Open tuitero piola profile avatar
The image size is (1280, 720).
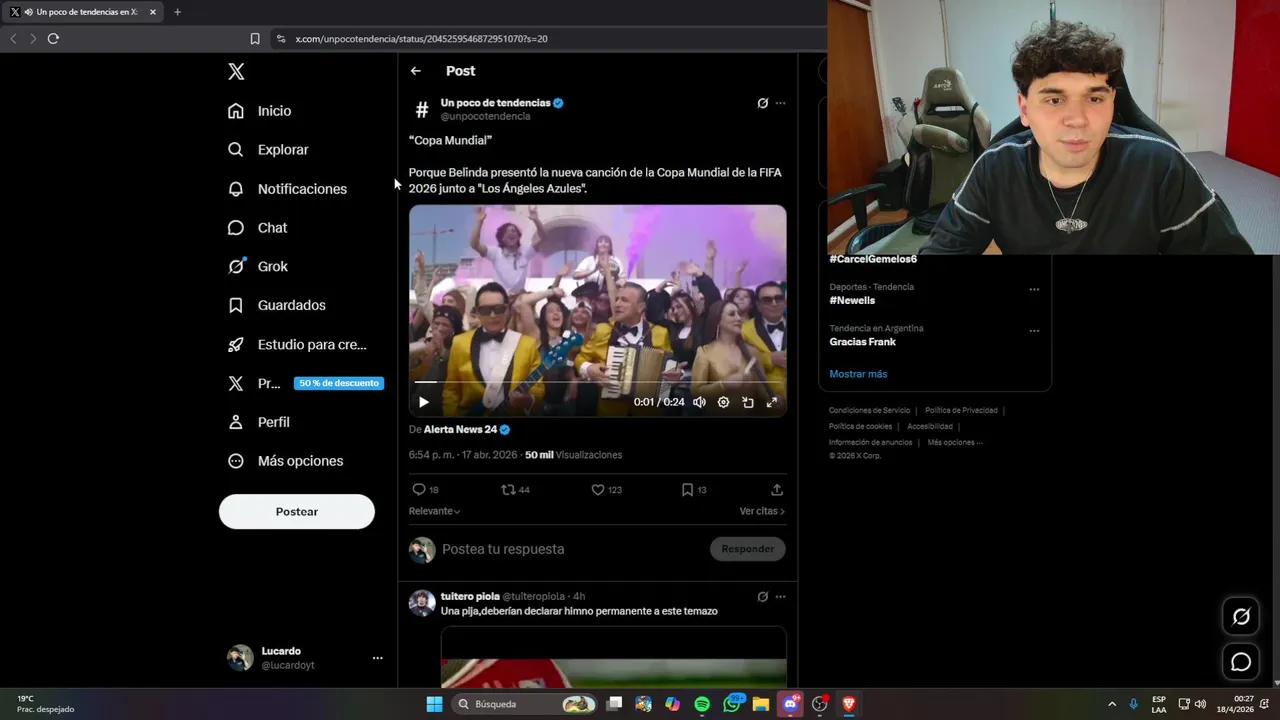422,603
